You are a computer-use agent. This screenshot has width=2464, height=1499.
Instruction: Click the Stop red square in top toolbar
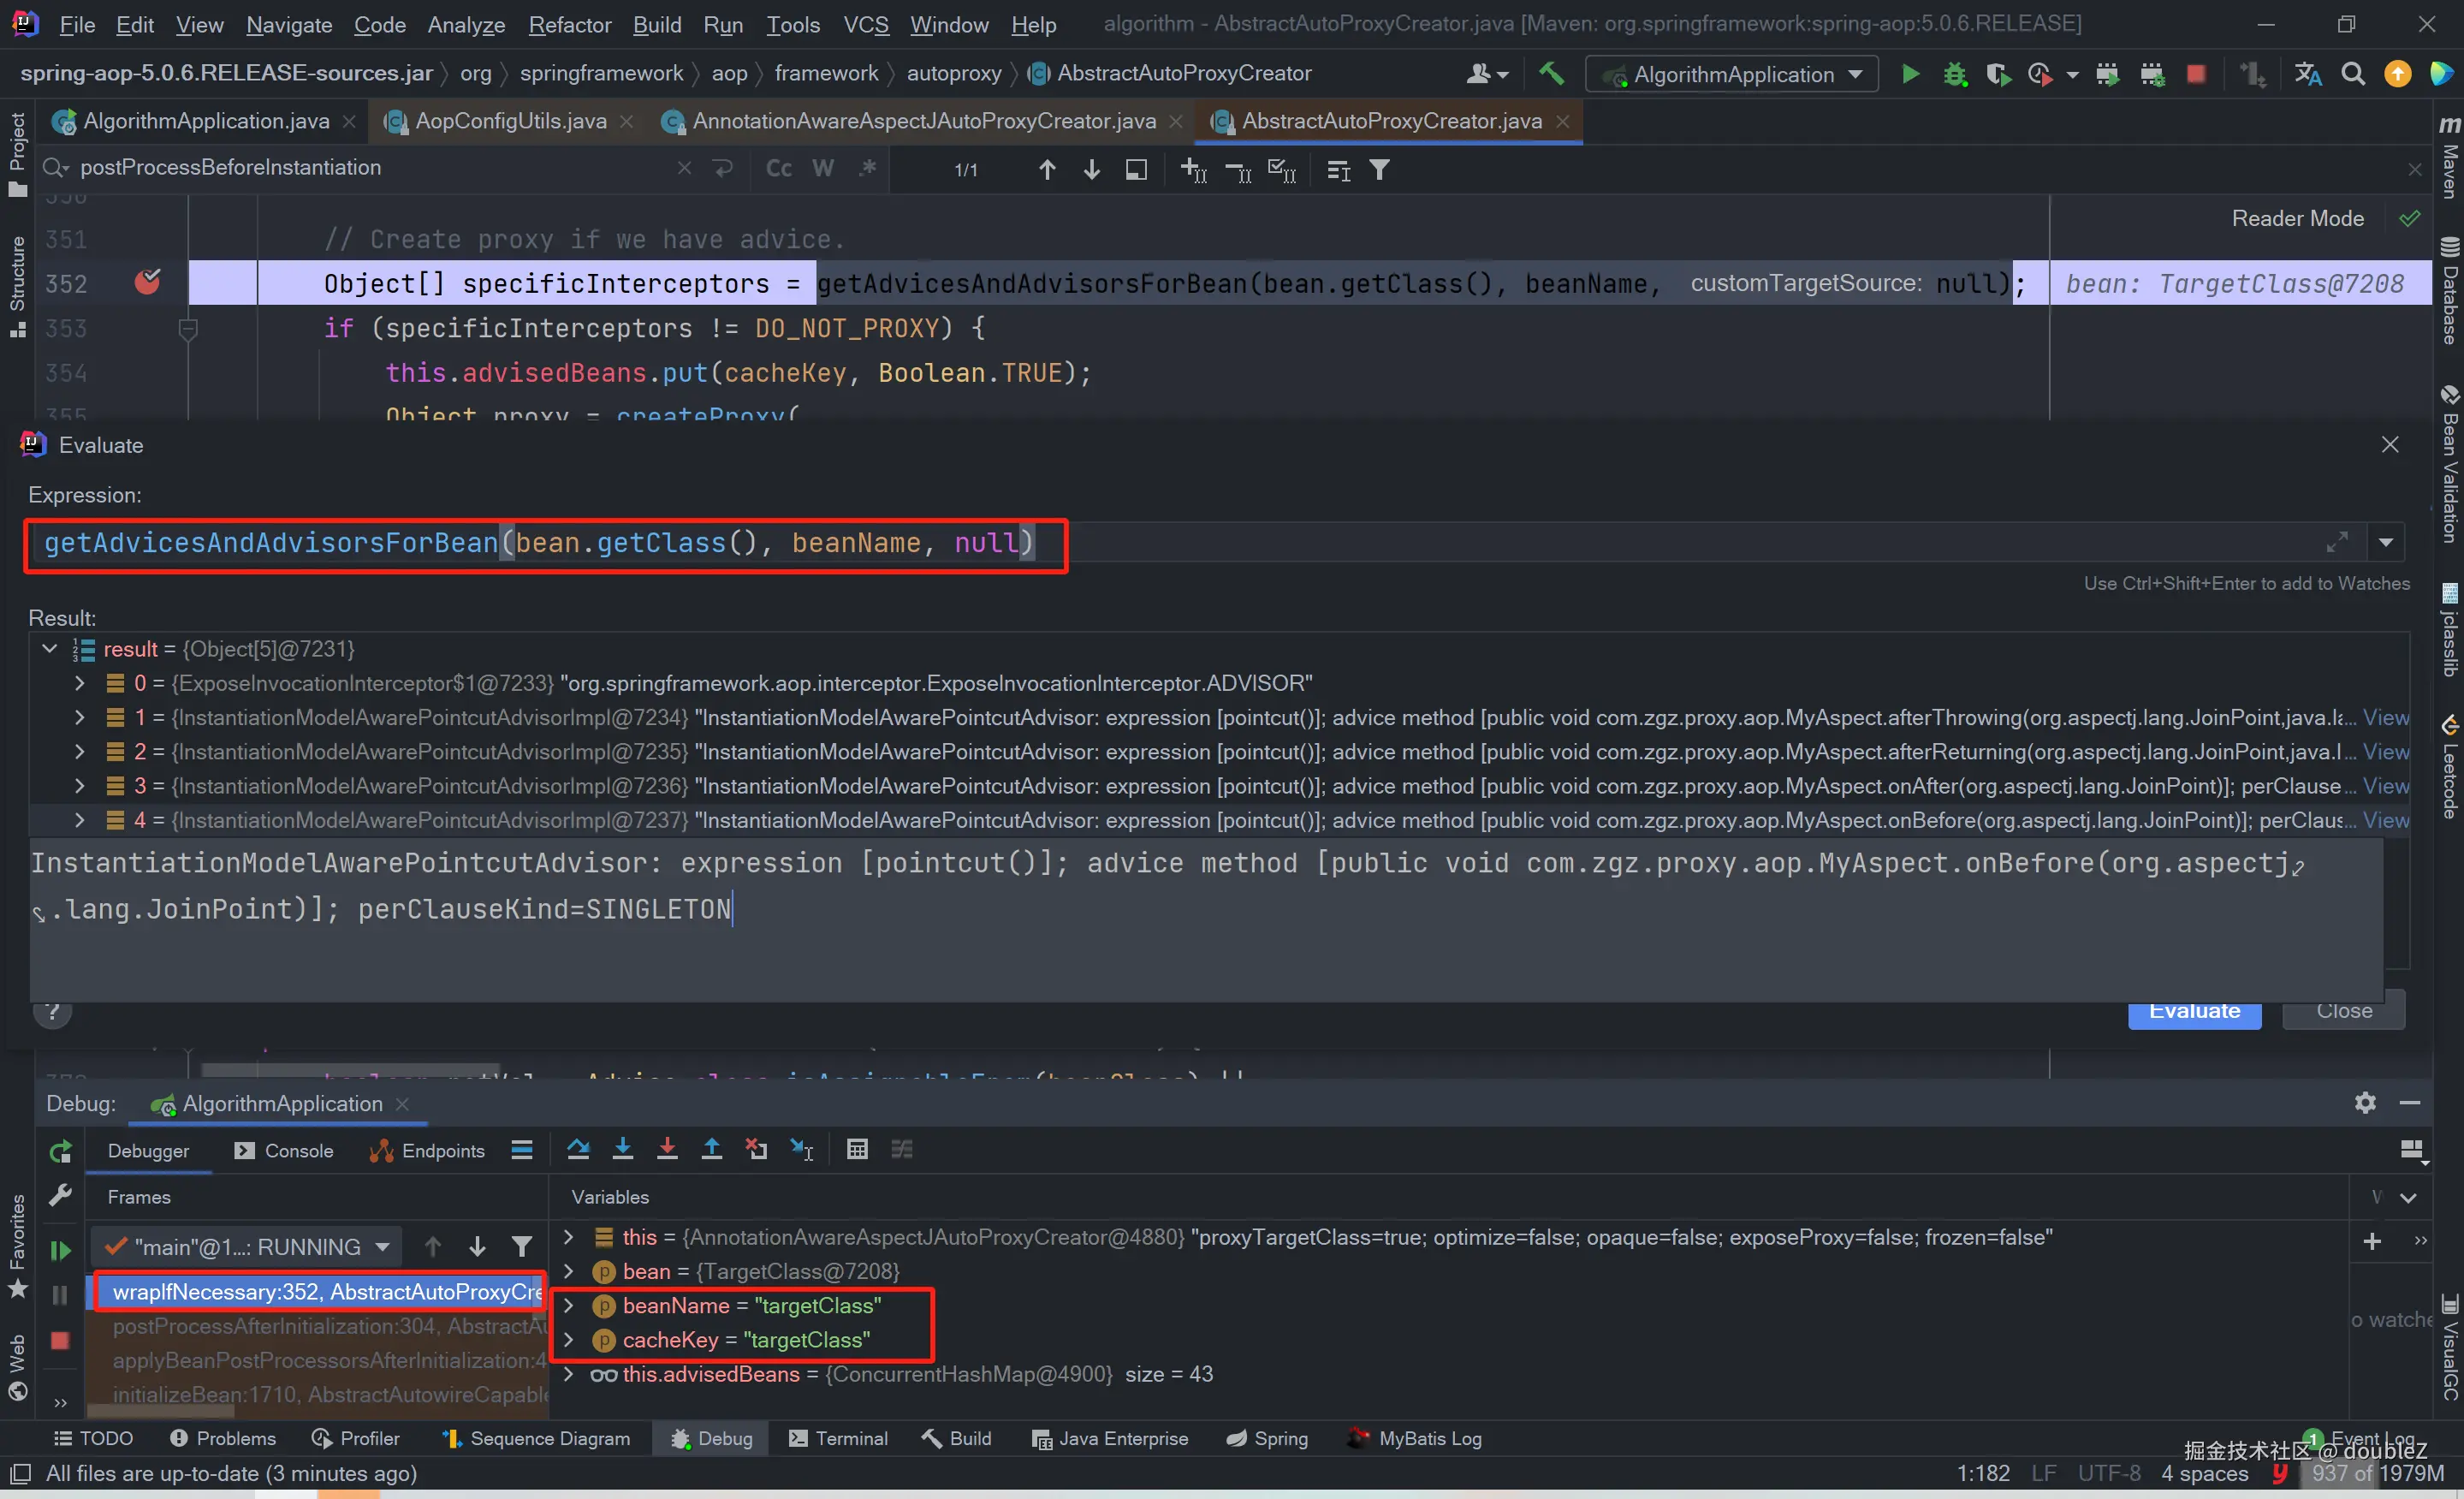coord(2196,74)
